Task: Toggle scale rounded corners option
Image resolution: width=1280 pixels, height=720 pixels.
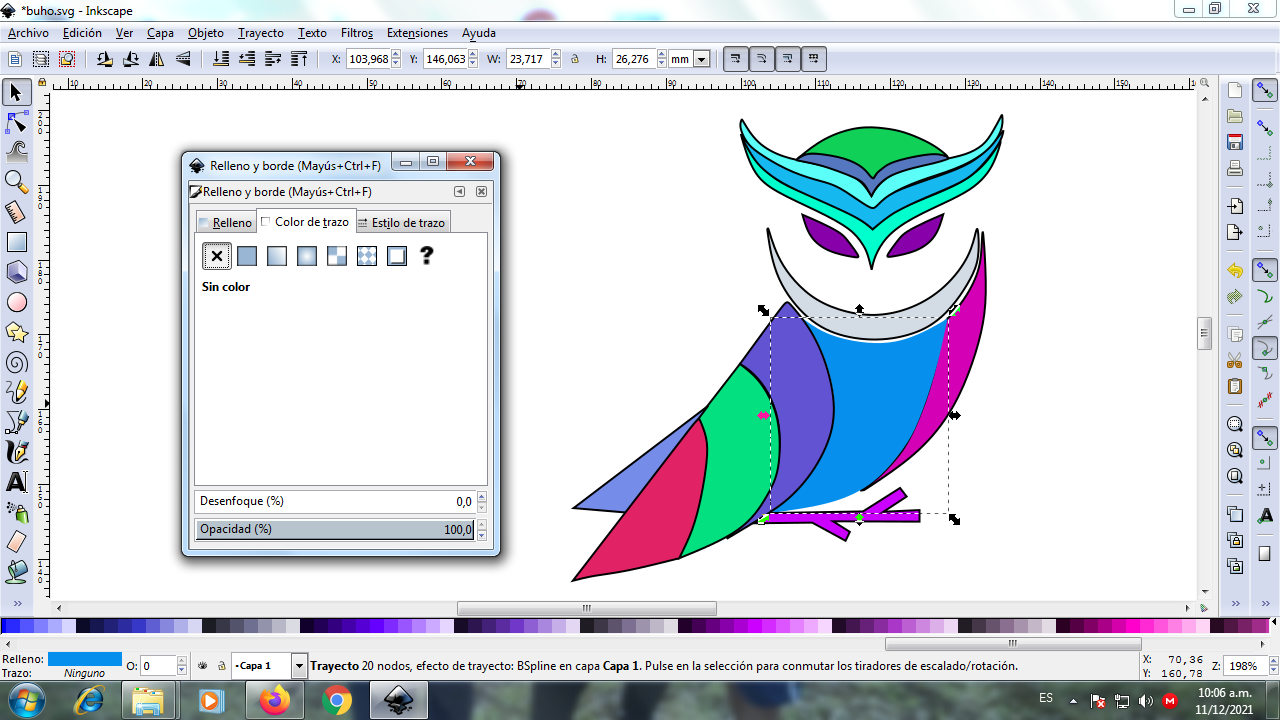Action: coord(761,59)
